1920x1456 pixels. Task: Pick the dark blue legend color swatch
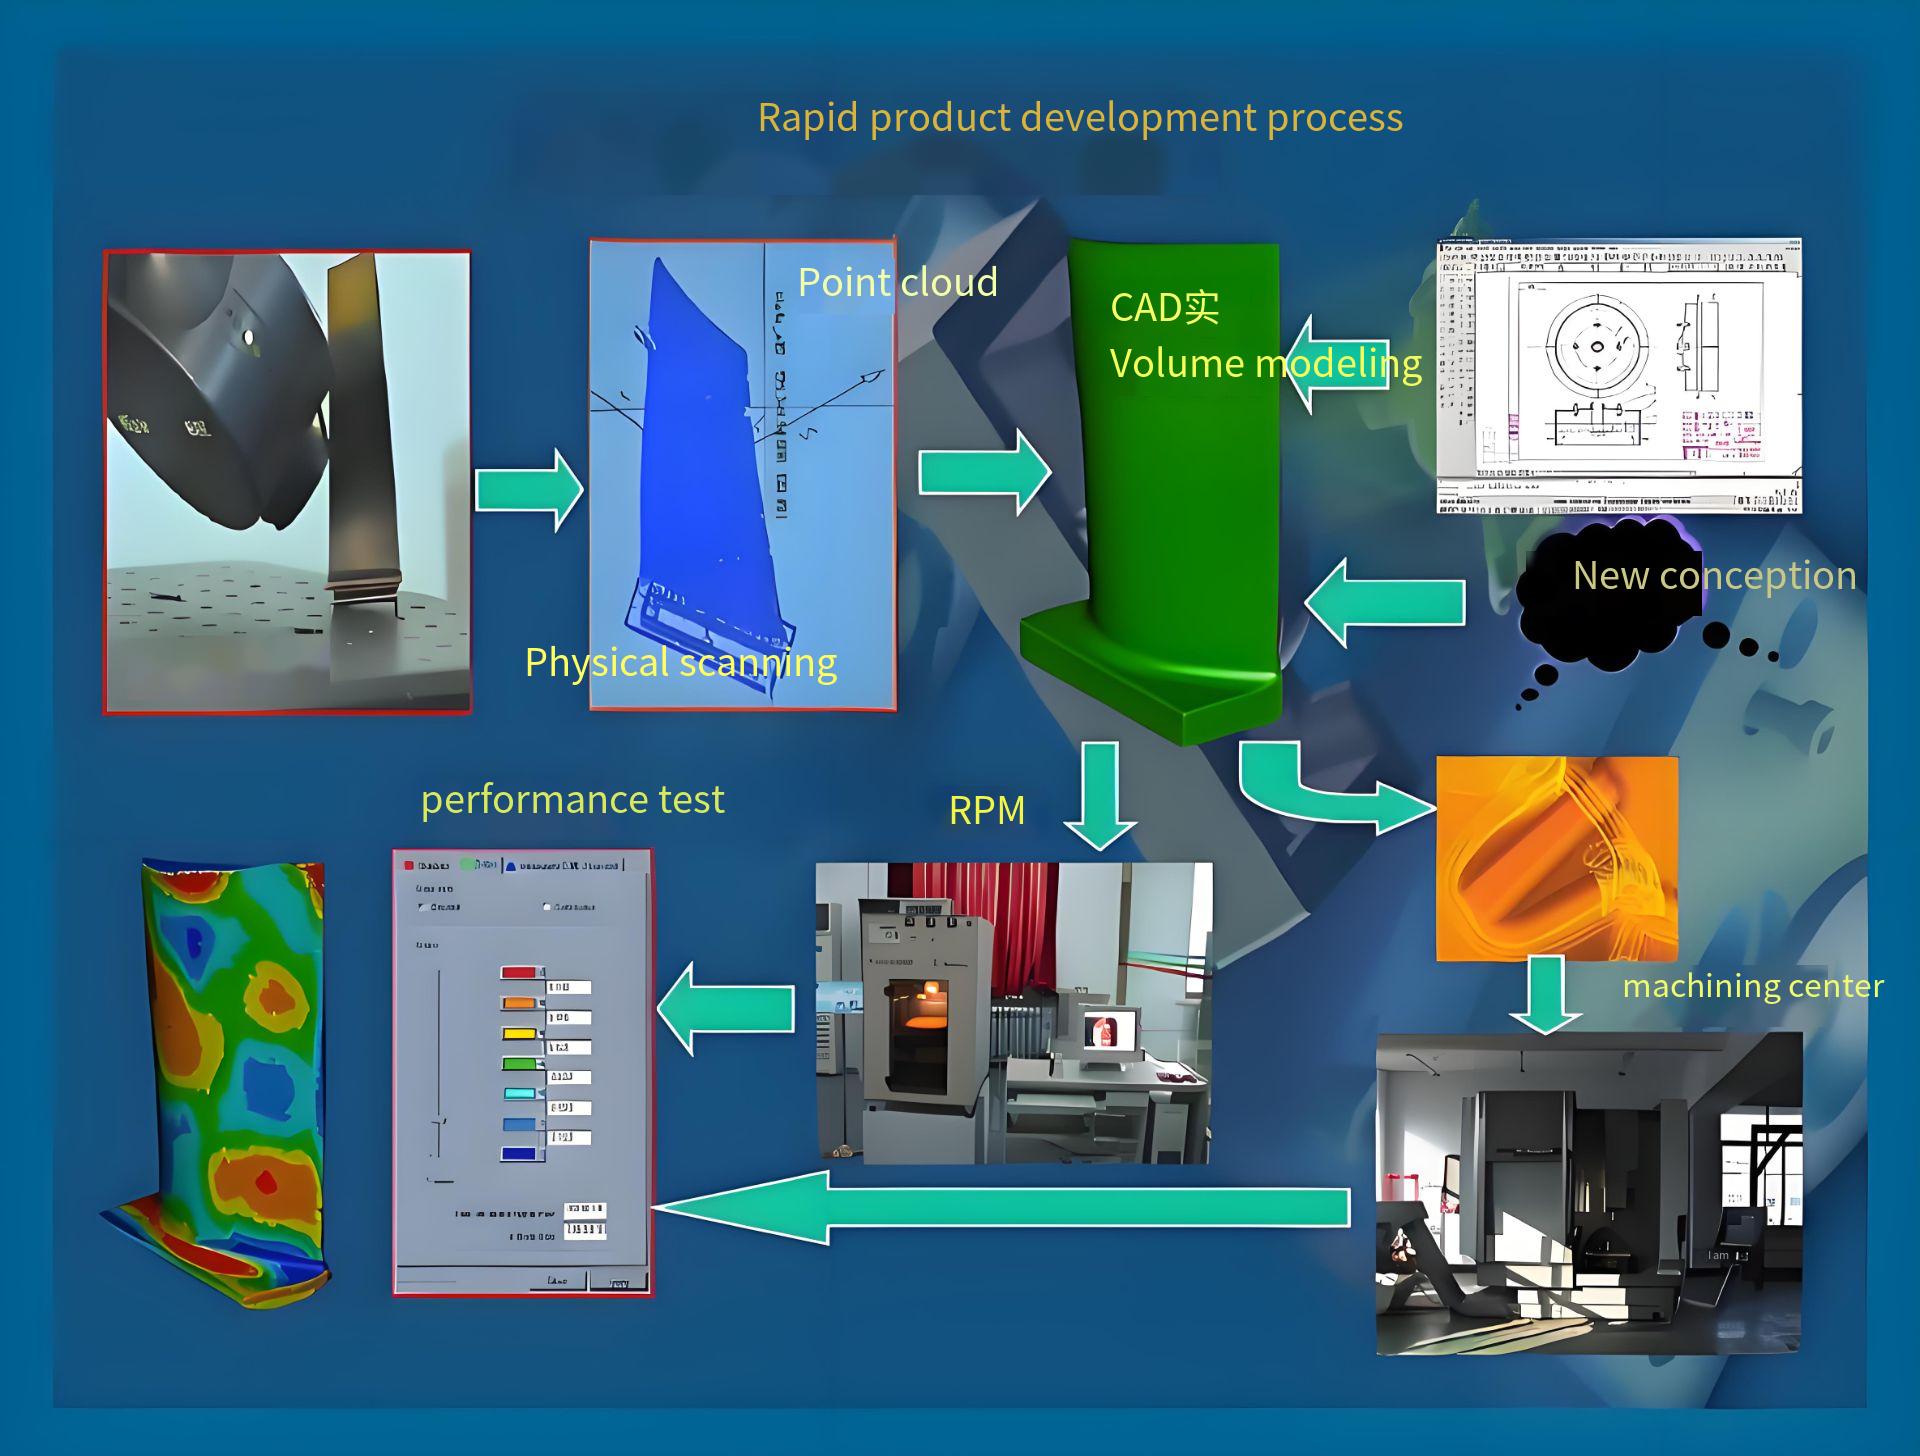point(520,1154)
